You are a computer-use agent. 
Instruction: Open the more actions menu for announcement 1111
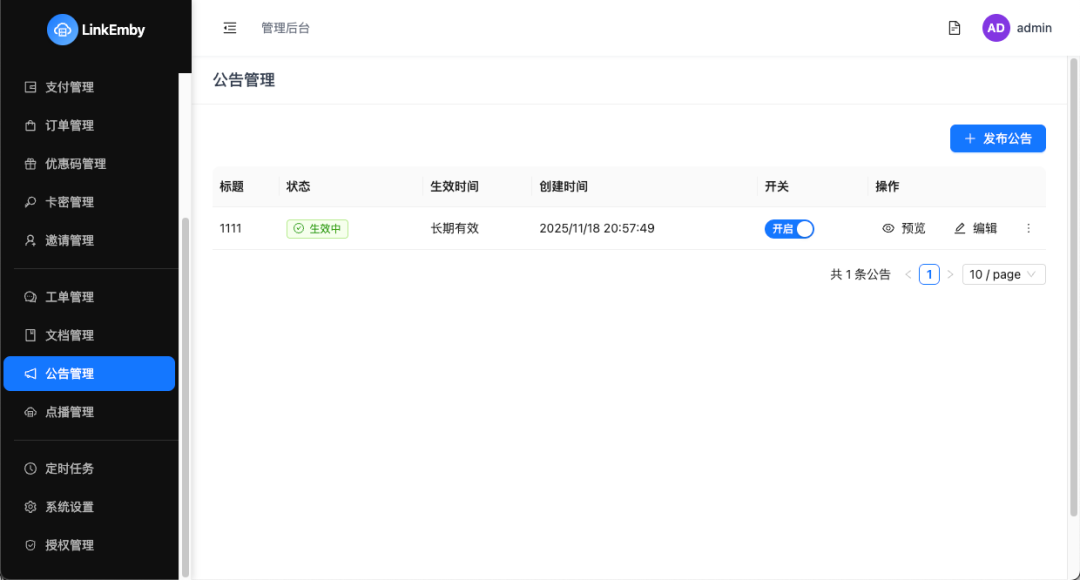pyautogui.click(x=1028, y=228)
